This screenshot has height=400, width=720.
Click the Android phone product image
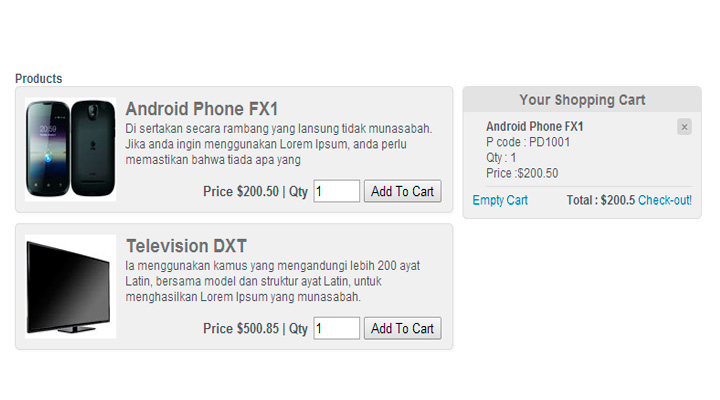pos(70,149)
